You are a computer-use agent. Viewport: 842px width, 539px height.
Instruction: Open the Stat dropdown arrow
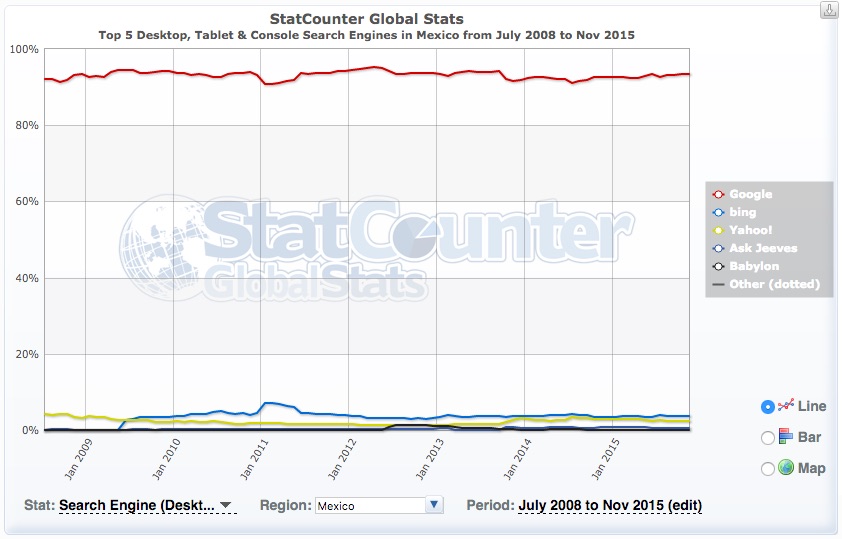(226, 505)
